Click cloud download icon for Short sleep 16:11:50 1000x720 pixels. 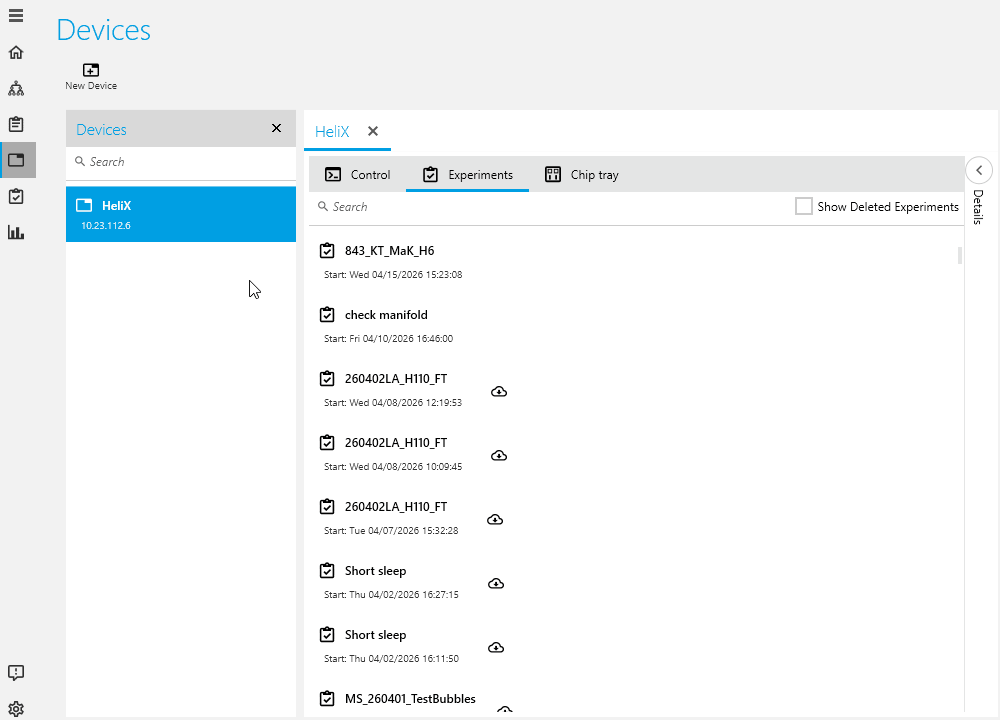point(496,648)
